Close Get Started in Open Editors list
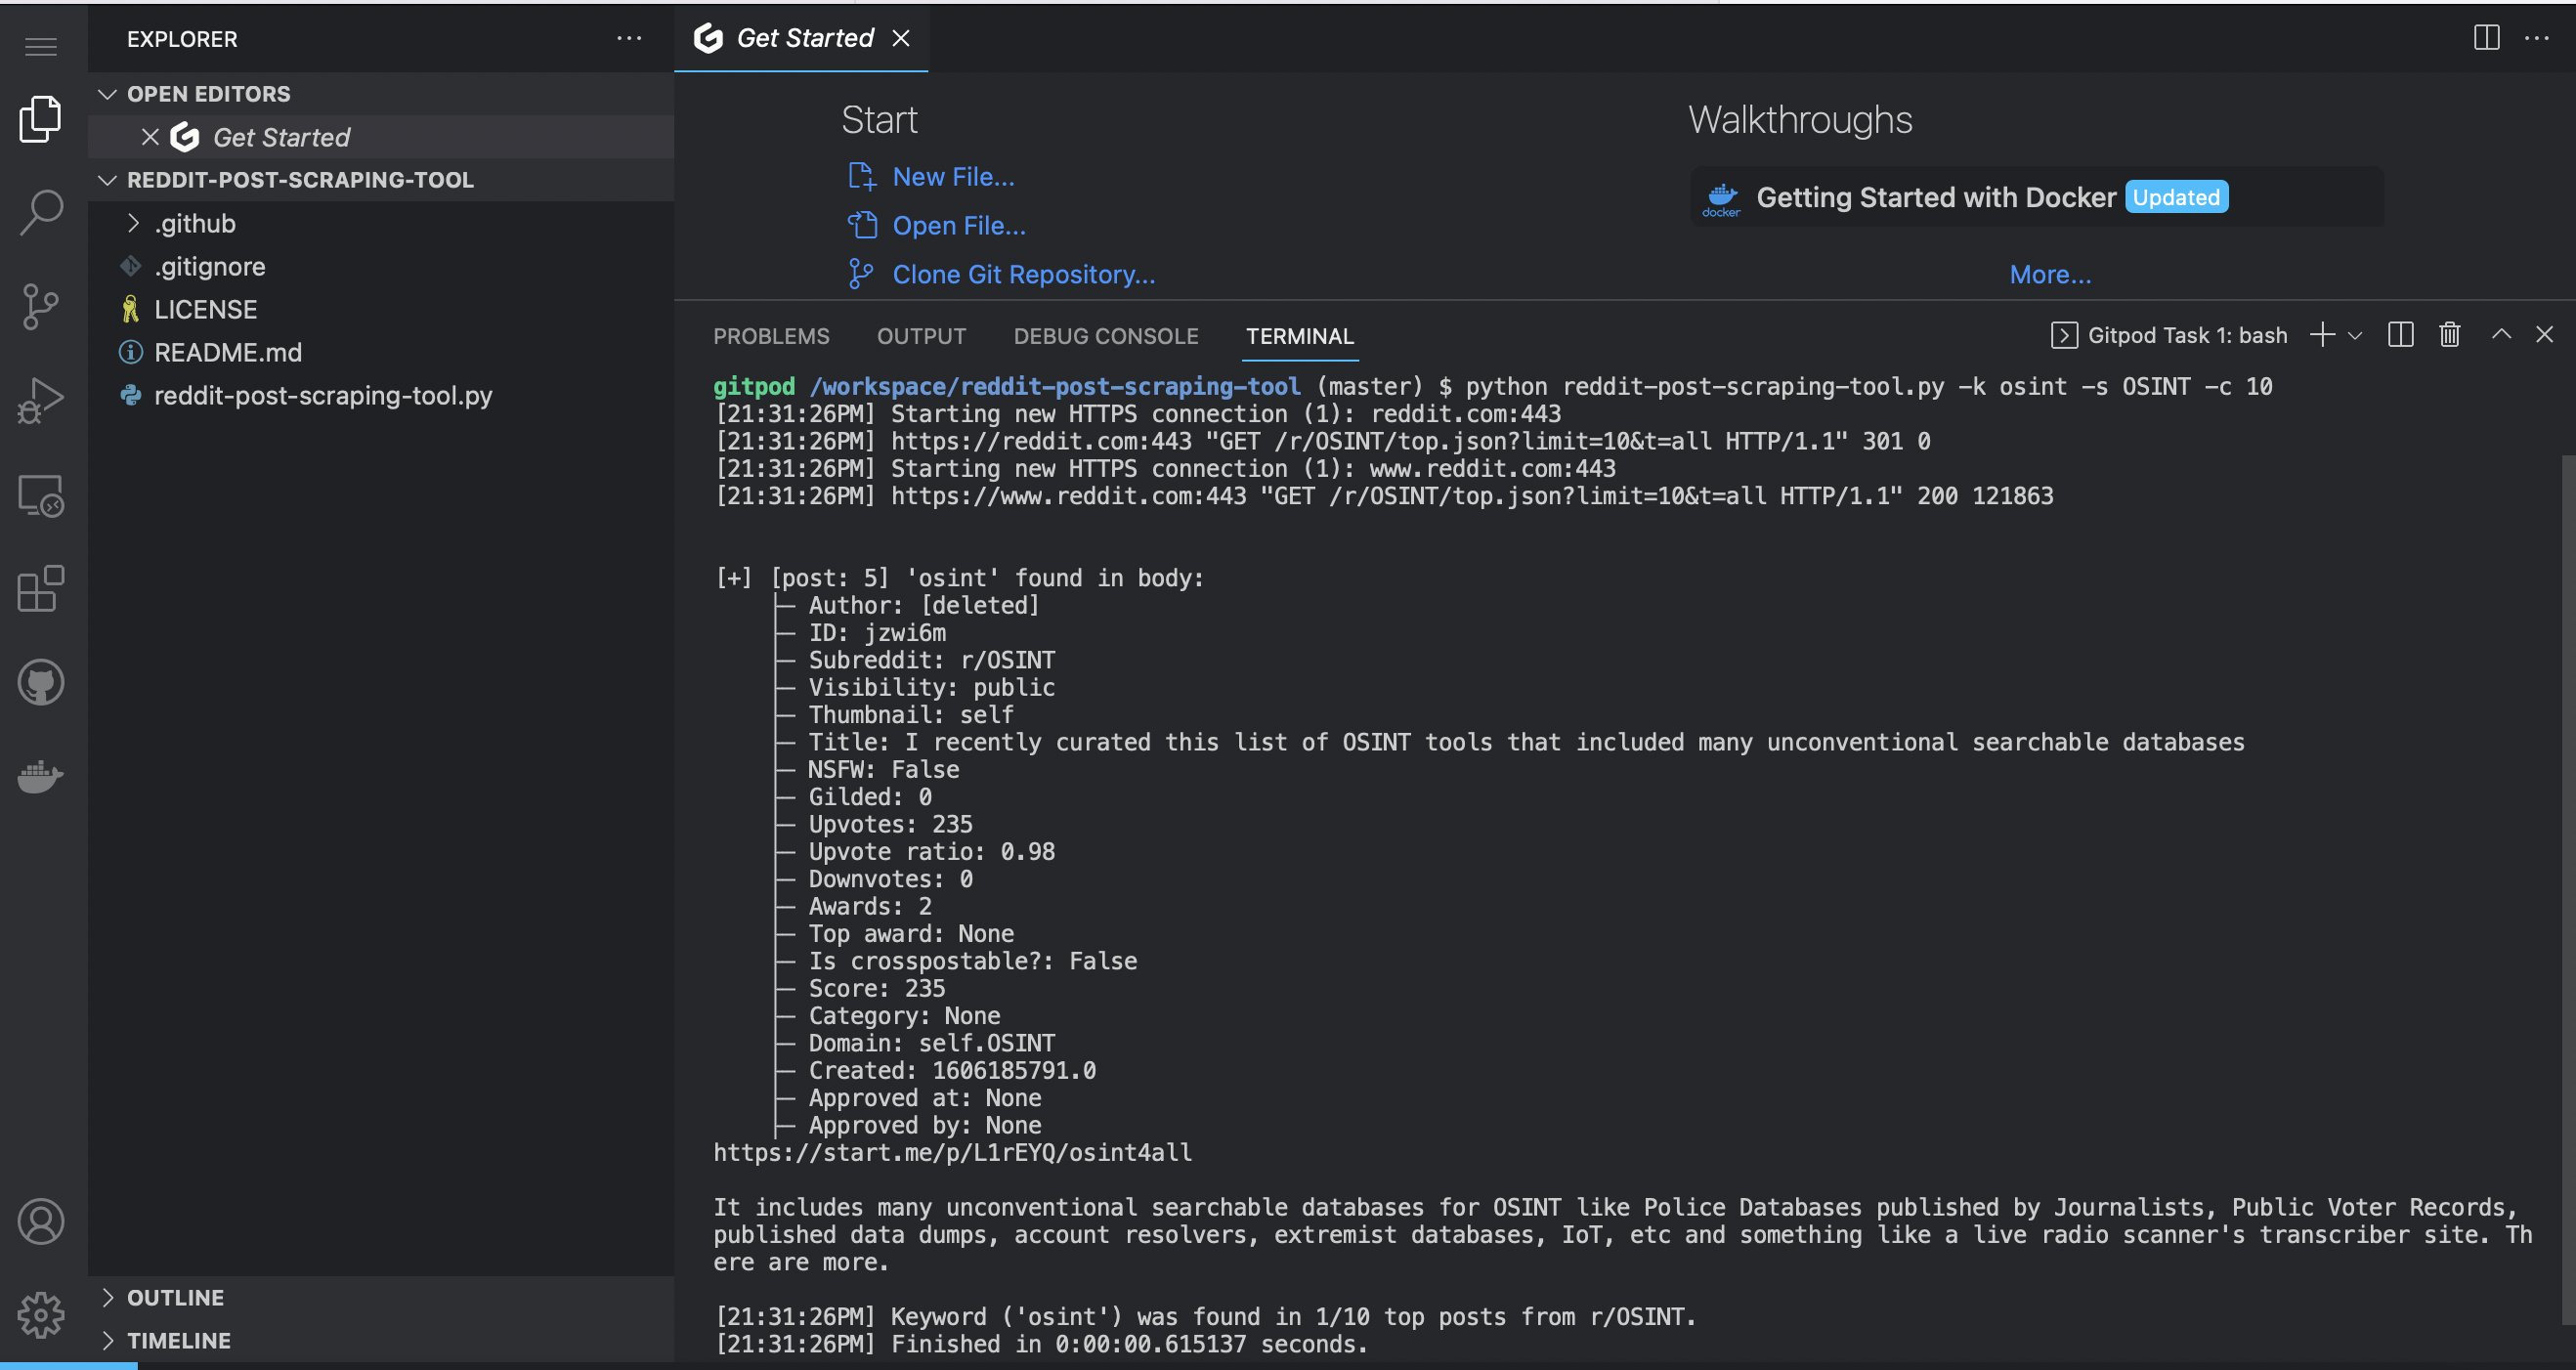 click(150, 137)
